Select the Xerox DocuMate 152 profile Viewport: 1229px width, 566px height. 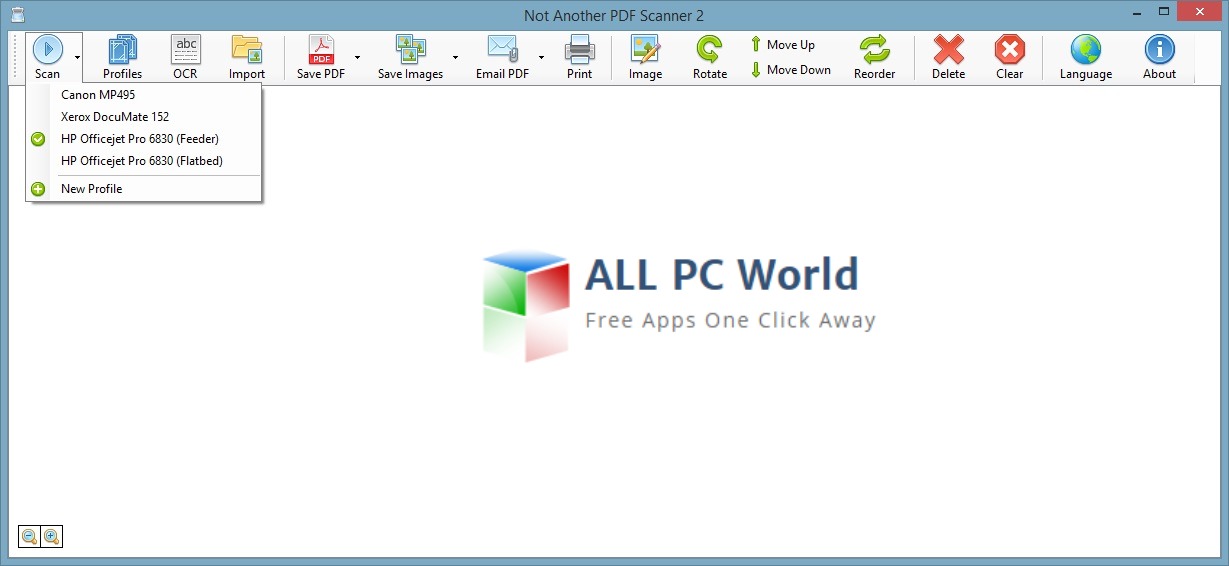coord(144,117)
